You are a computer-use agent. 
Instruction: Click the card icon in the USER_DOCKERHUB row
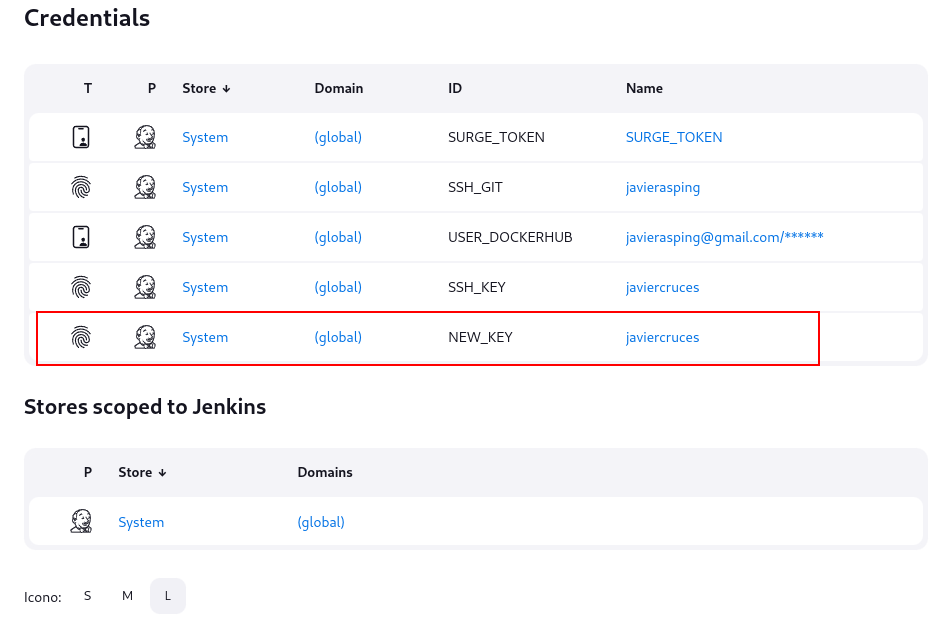tap(81, 237)
